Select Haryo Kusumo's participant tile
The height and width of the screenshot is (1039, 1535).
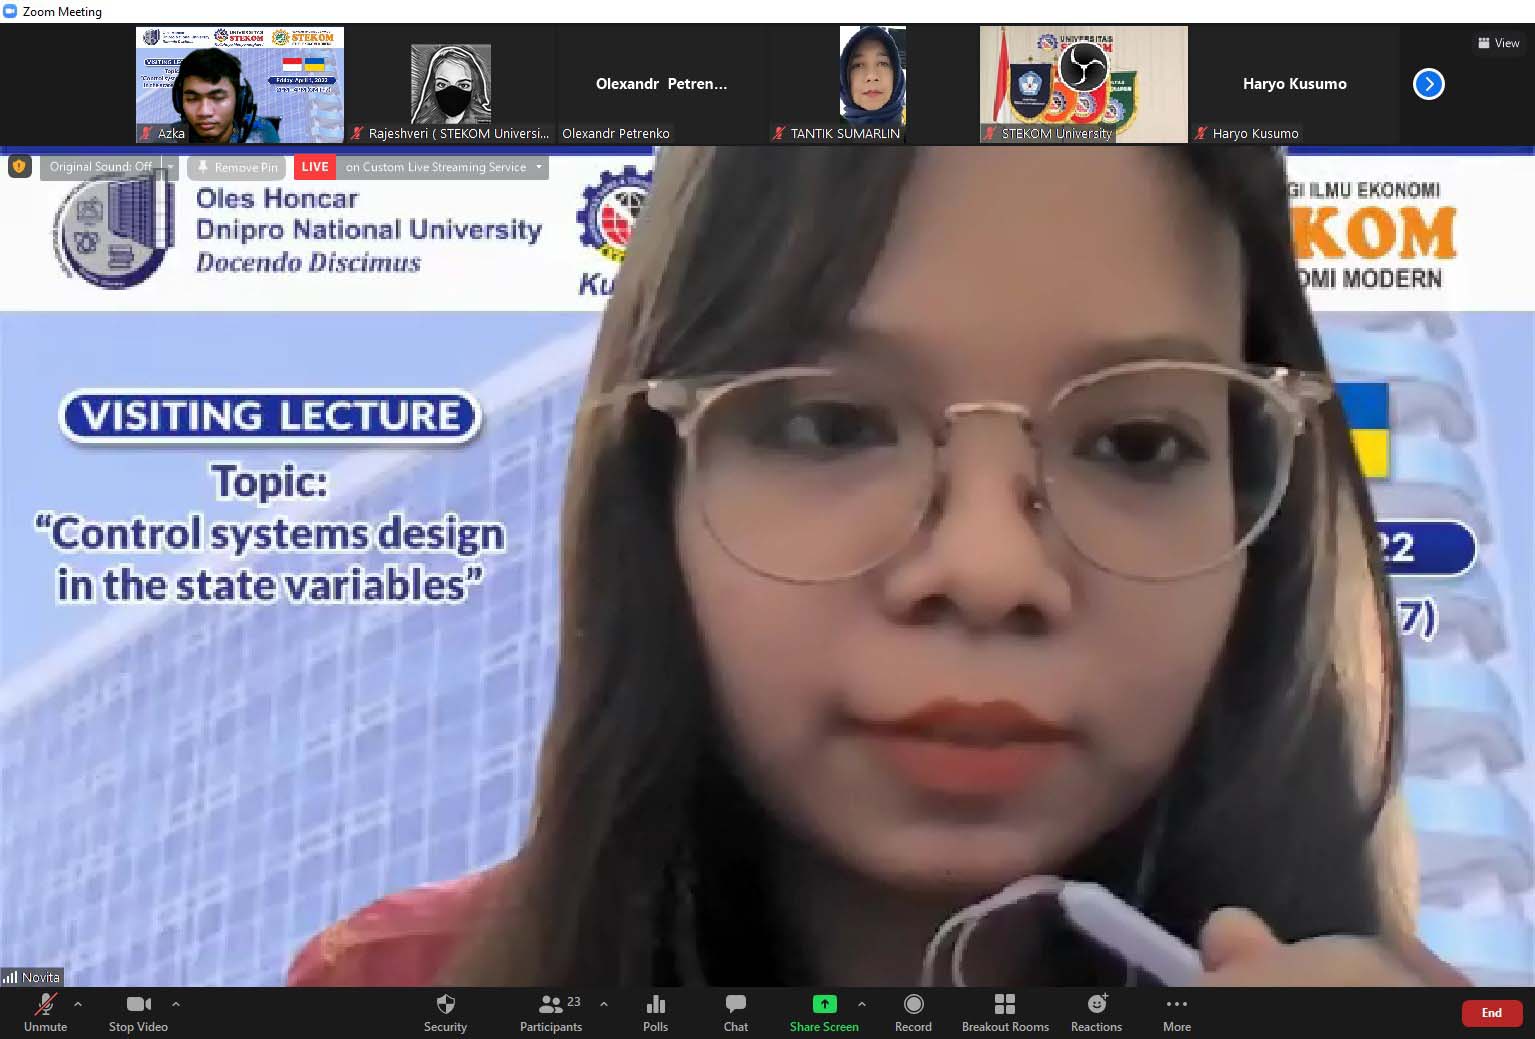1295,85
